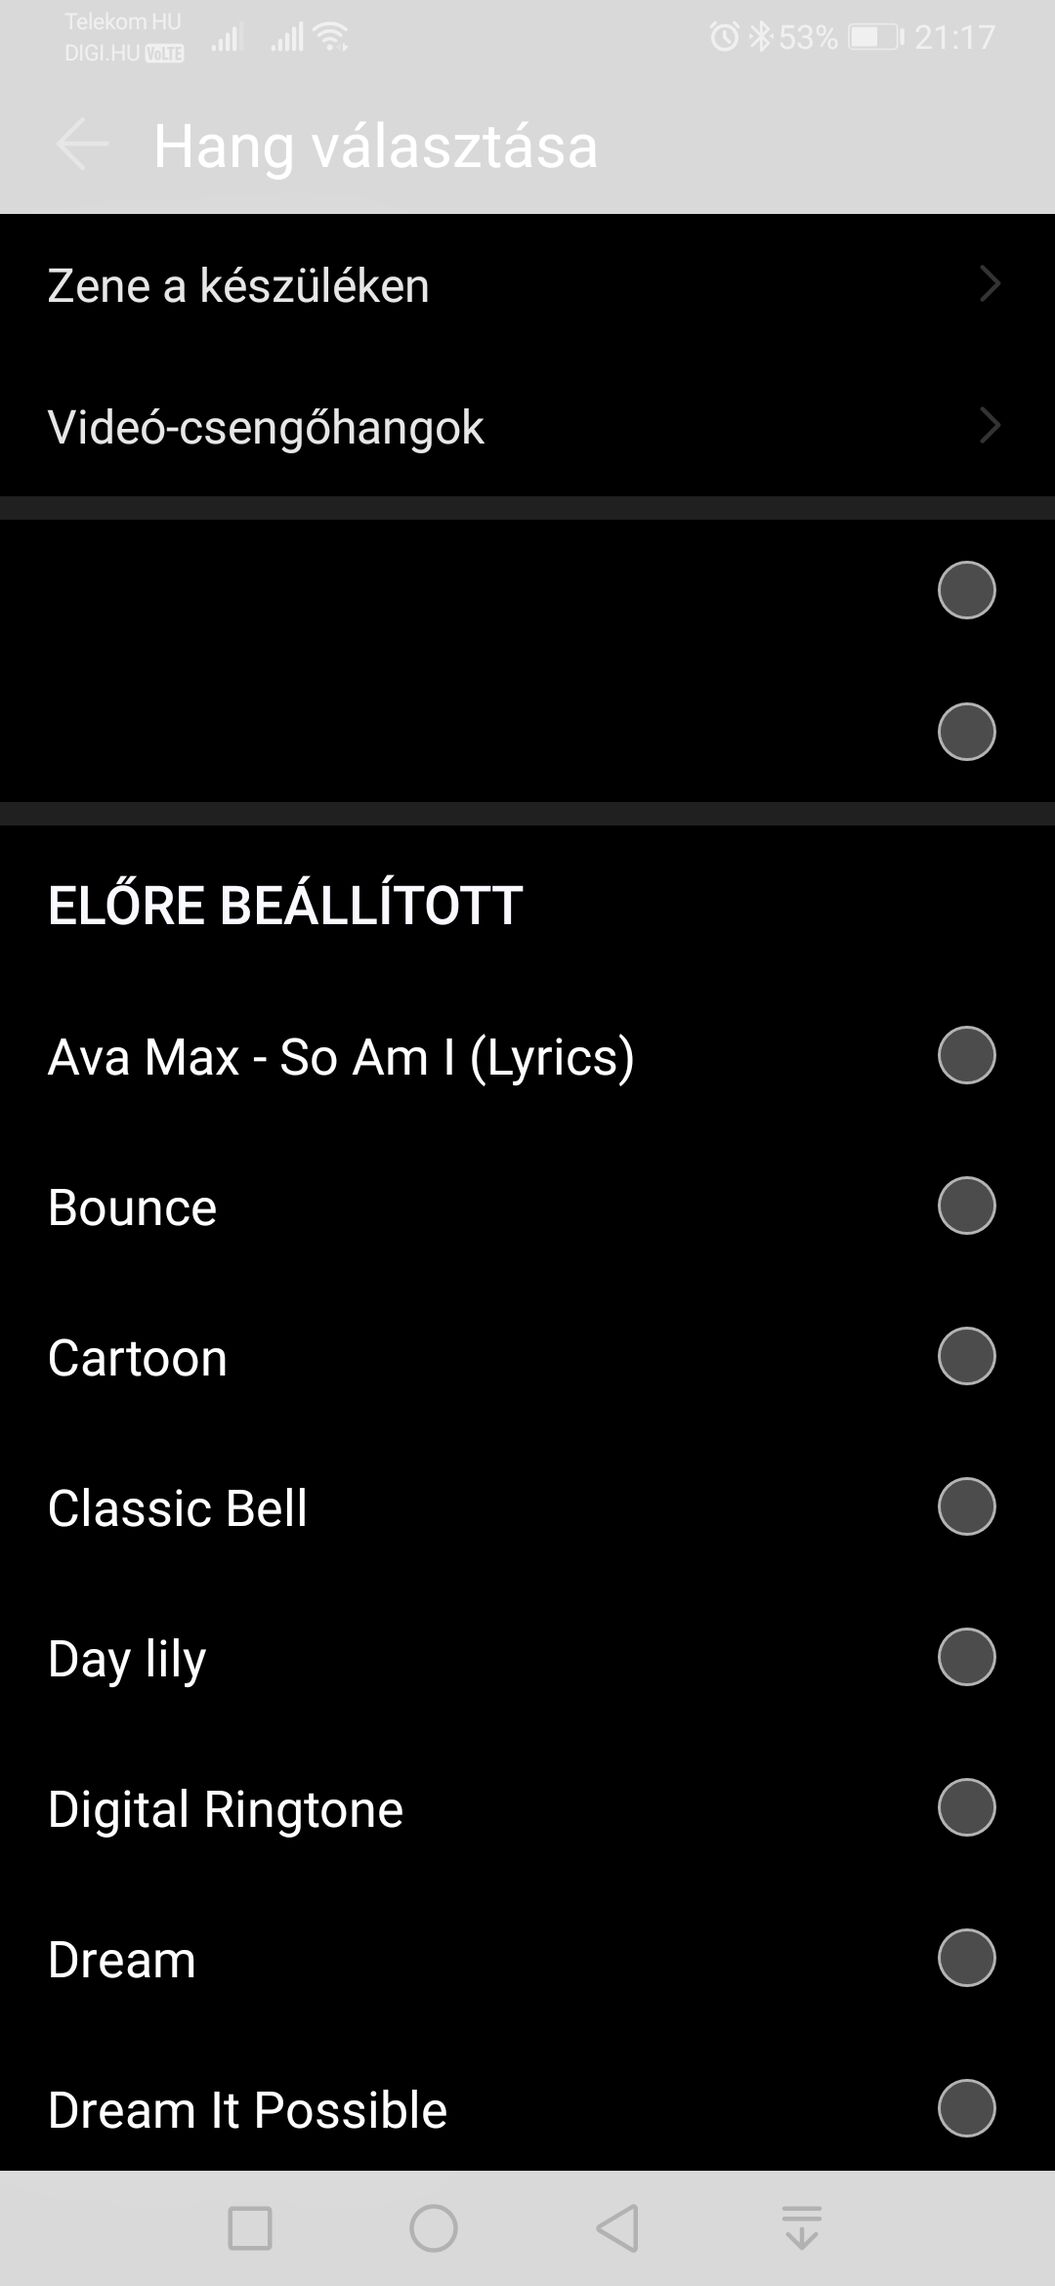Tap the hide navigation bar icon
The image size is (1055, 2286).
(x=801, y=2227)
